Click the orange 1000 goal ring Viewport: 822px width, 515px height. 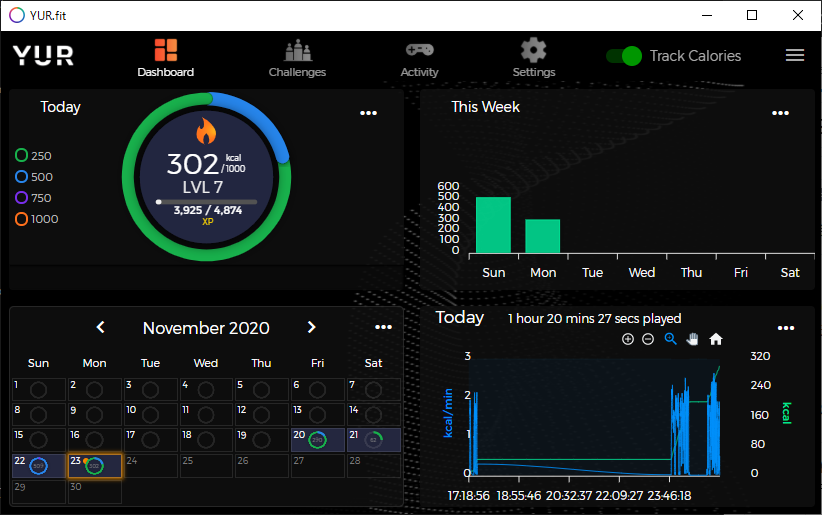(21, 219)
